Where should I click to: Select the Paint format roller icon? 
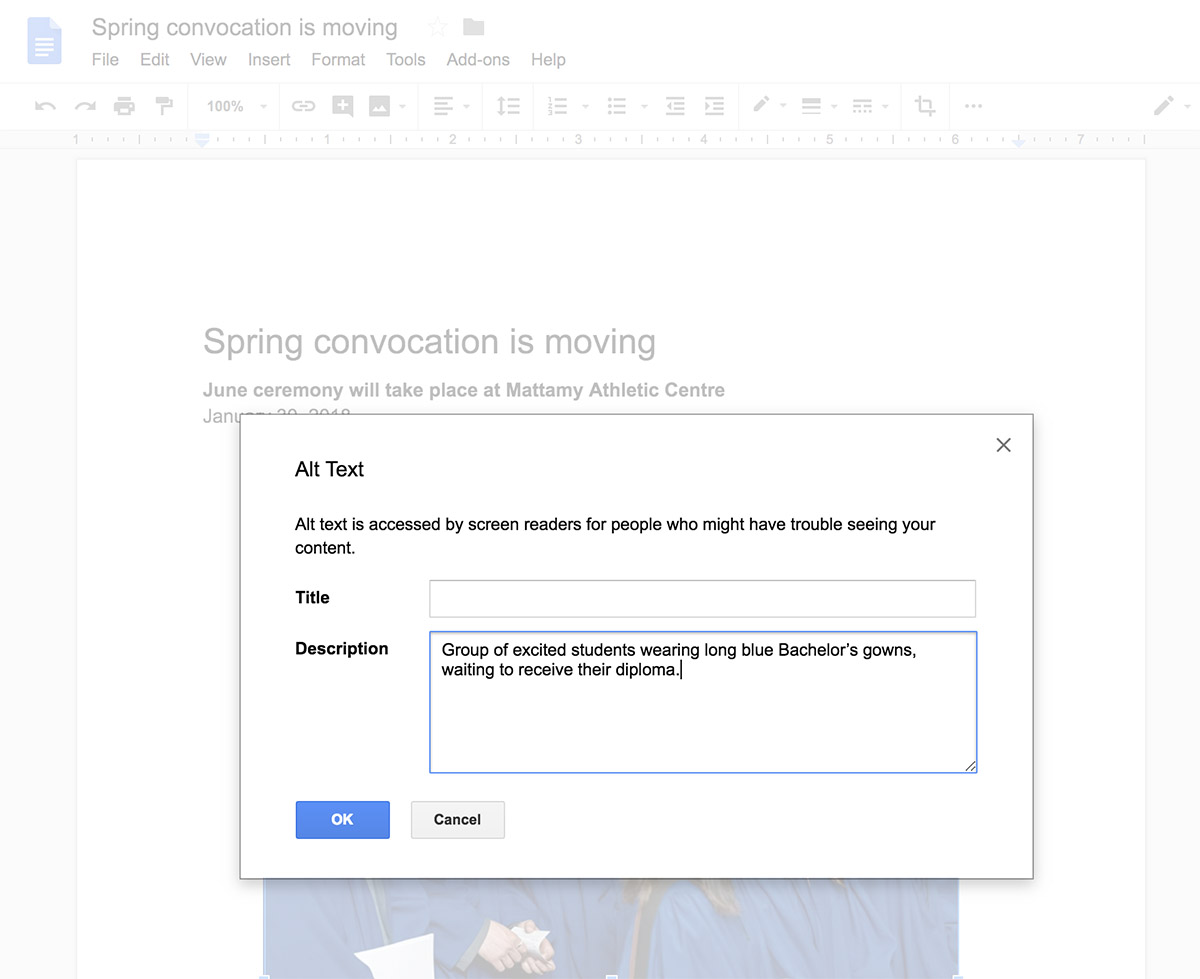tap(163, 106)
